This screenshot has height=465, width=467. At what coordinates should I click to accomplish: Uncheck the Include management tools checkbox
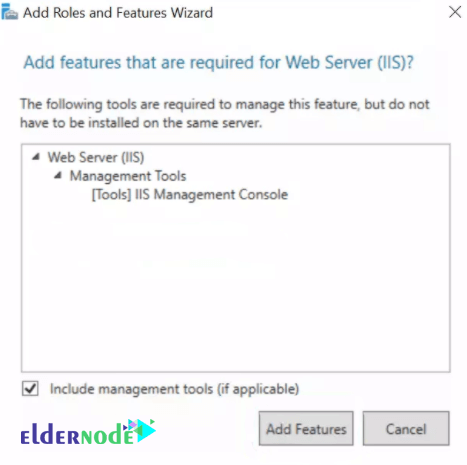30,389
